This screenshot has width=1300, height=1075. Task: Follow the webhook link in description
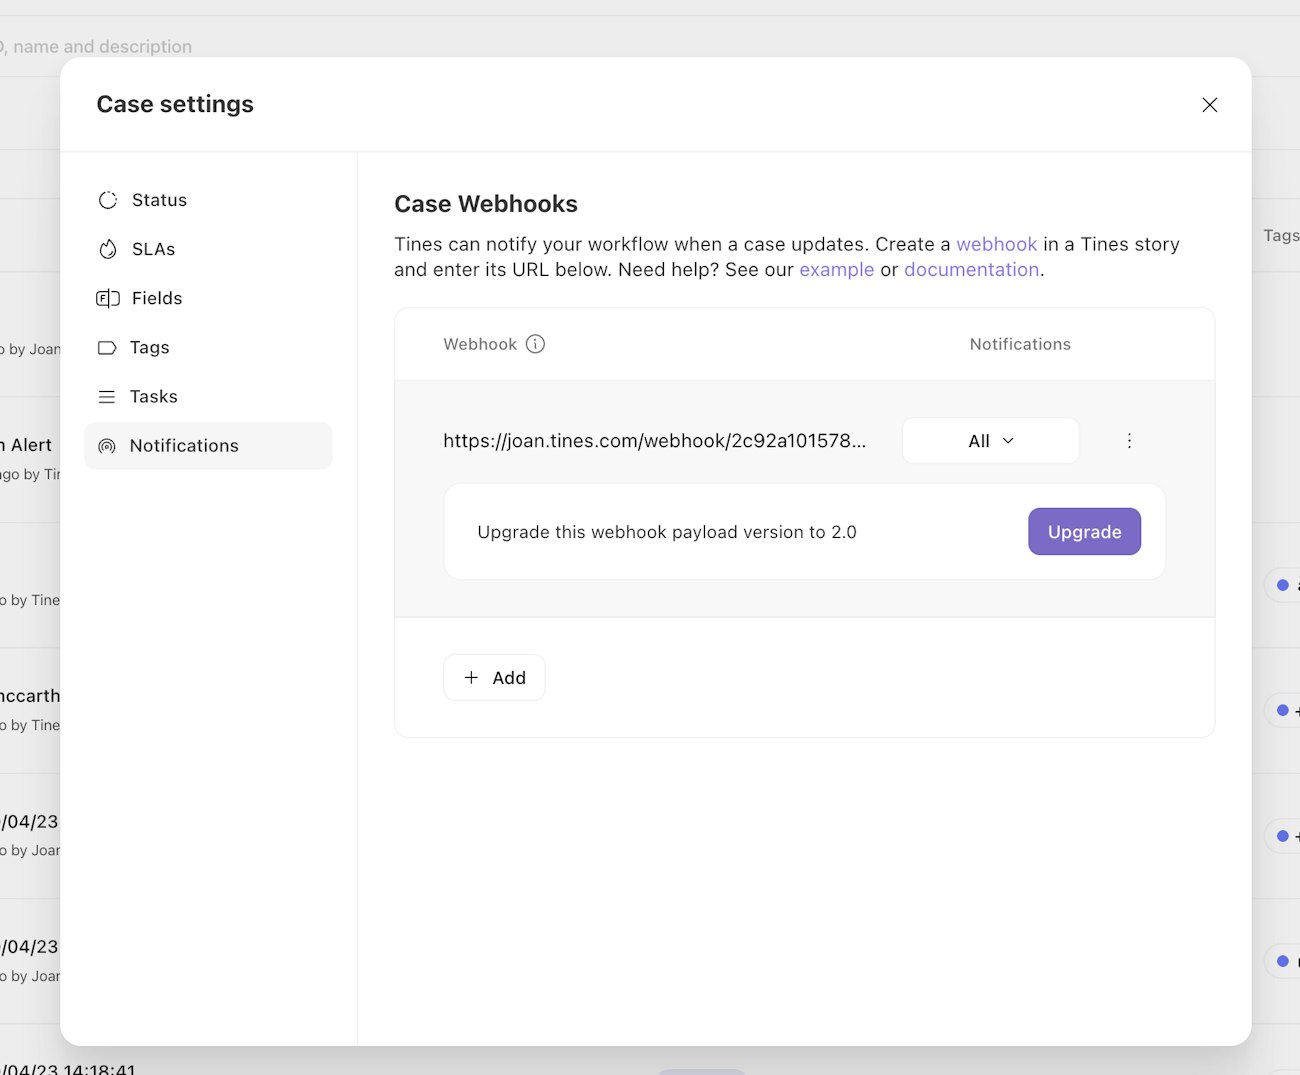pos(996,244)
